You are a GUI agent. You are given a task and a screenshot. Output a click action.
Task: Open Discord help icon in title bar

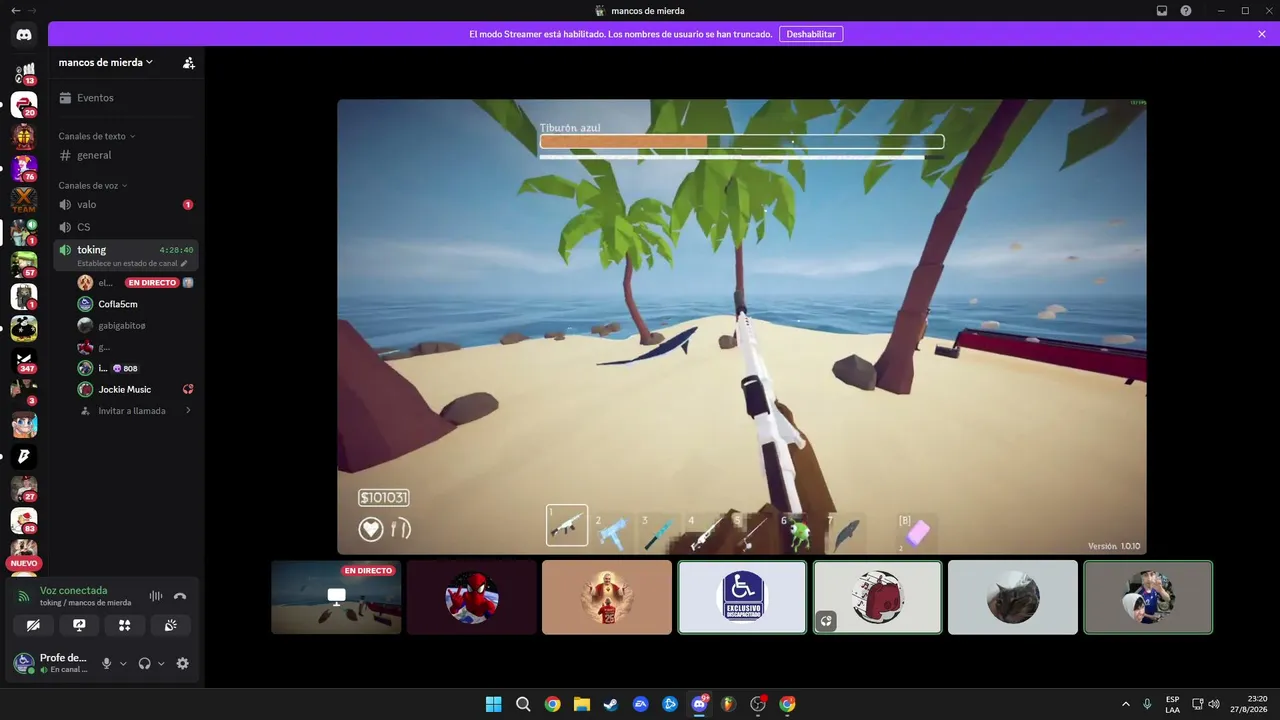(x=1186, y=11)
